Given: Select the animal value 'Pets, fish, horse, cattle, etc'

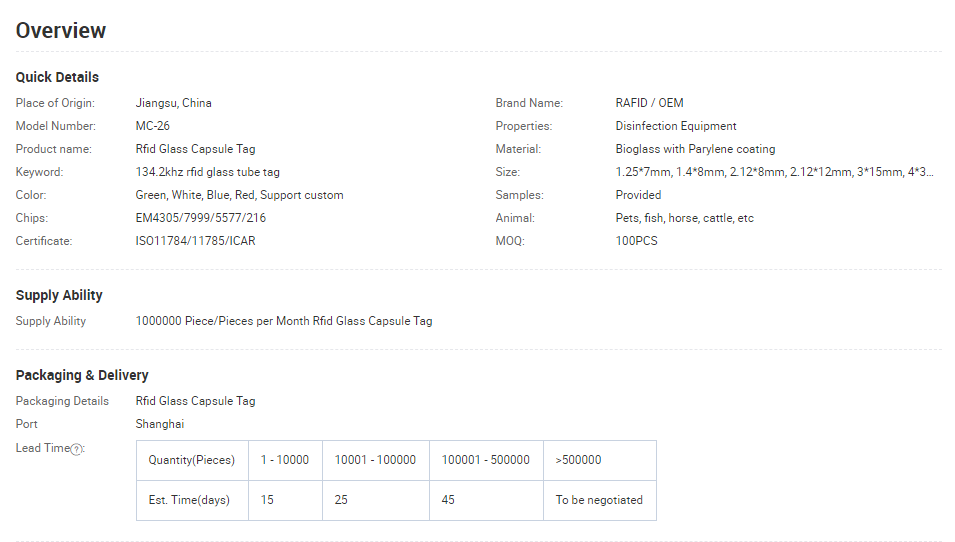Looking at the screenshot, I should (x=685, y=218).
